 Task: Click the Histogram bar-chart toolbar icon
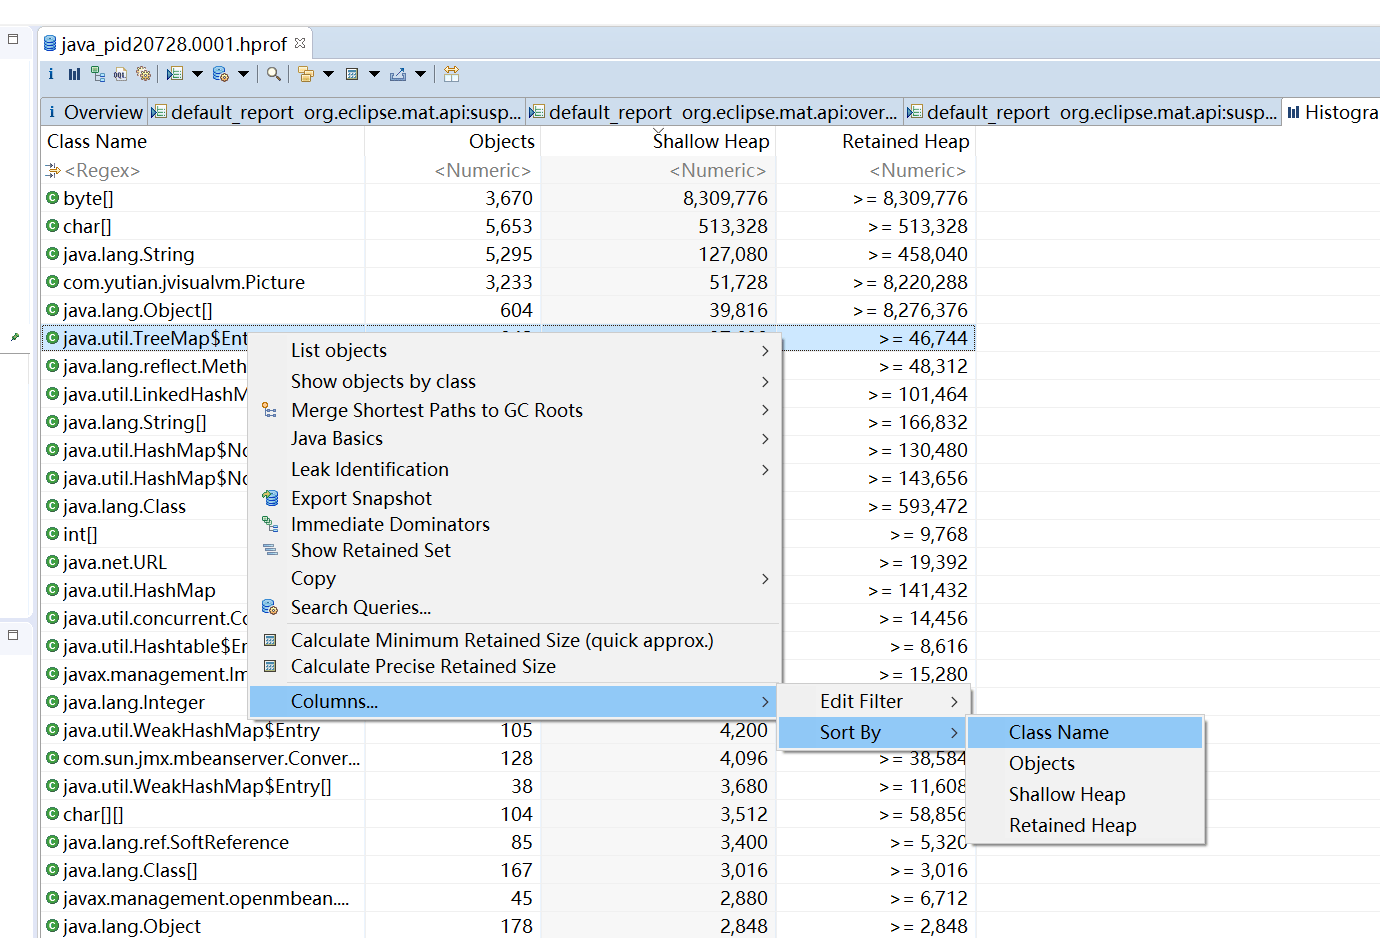(74, 74)
